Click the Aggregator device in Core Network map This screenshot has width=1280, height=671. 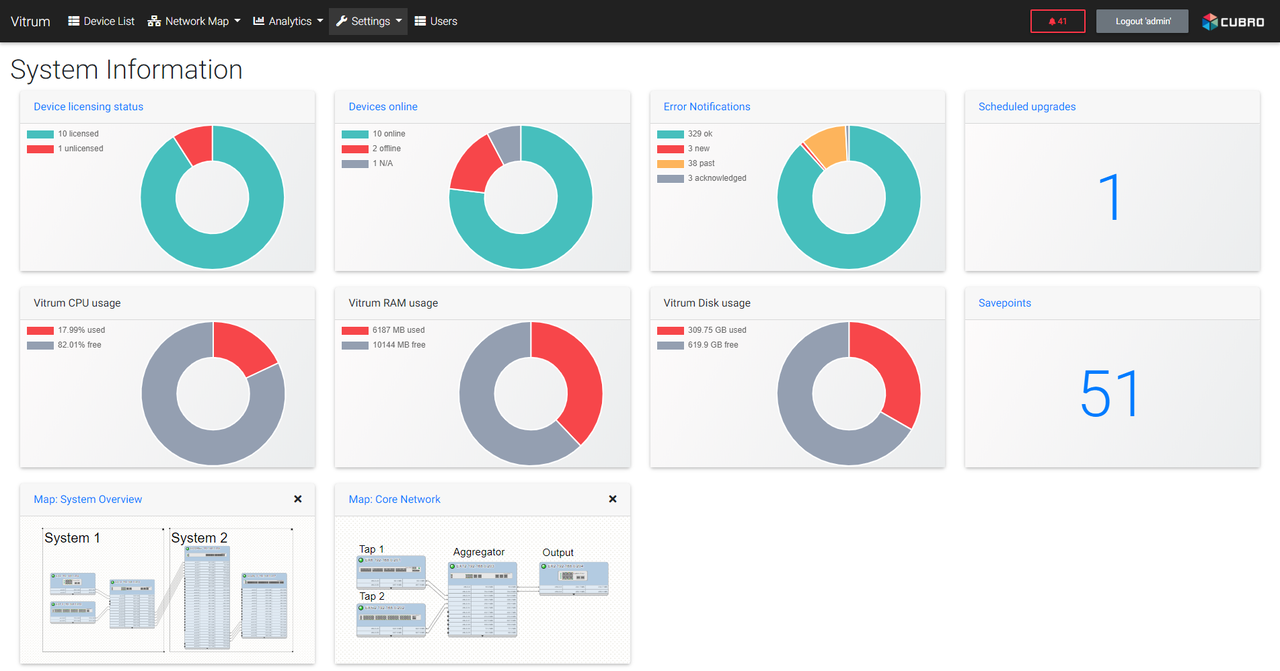484,599
